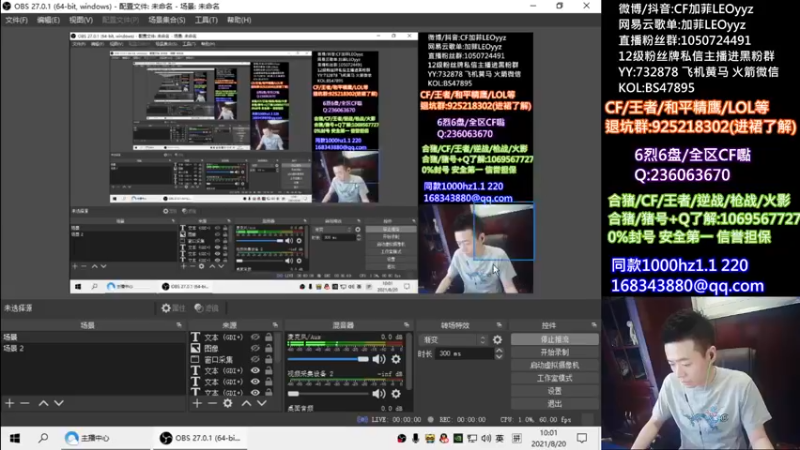Open the 视频采集设备 2 audio settings gear
Image resolution: width=800 pixels, height=450 pixels.
coord(396,393)
